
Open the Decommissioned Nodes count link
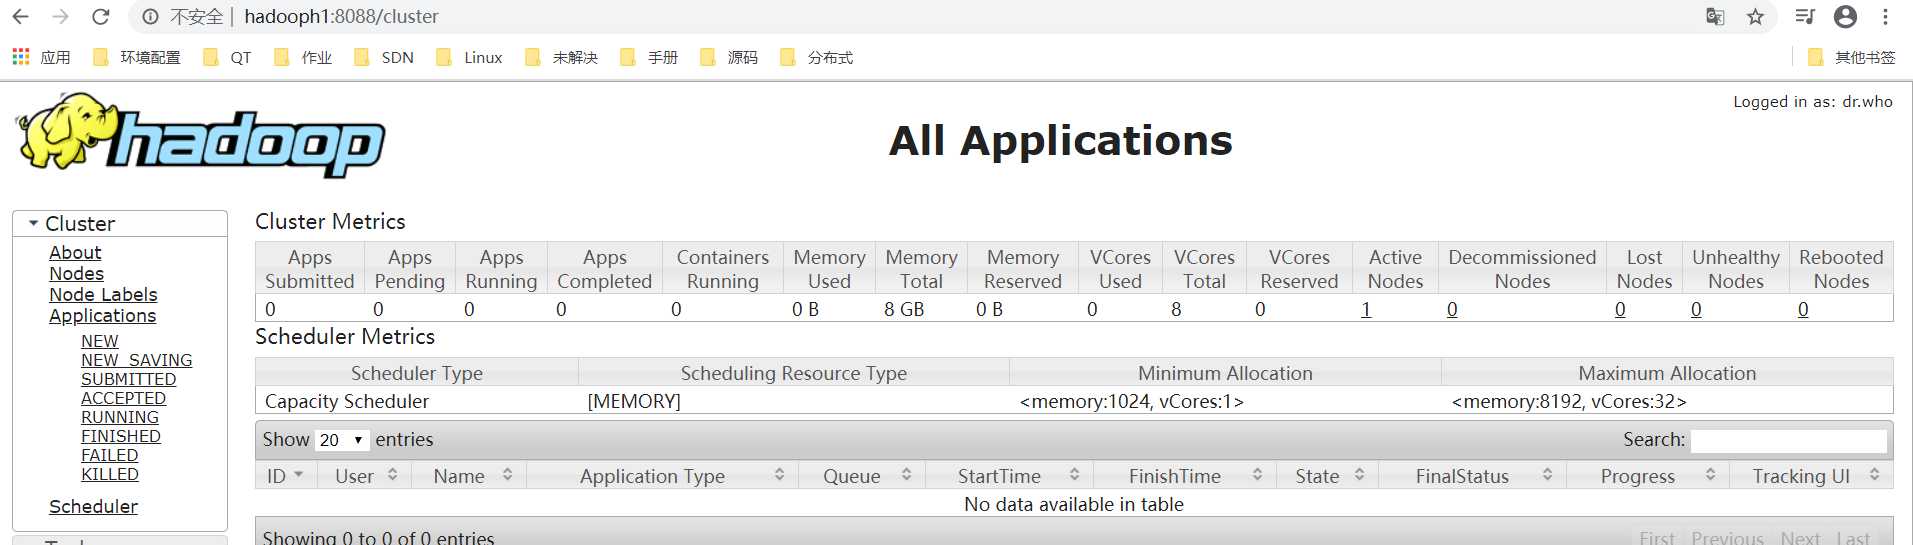tap(1452, 310)
